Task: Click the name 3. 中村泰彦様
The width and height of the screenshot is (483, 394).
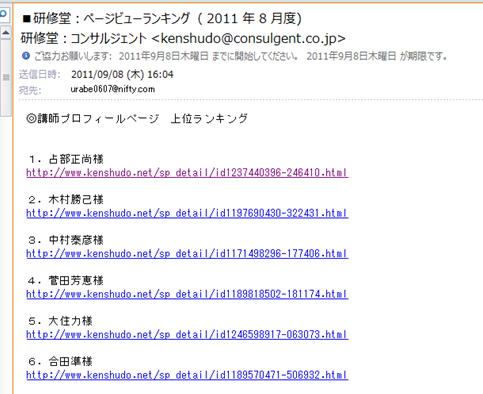Action: tap(66, 240)
